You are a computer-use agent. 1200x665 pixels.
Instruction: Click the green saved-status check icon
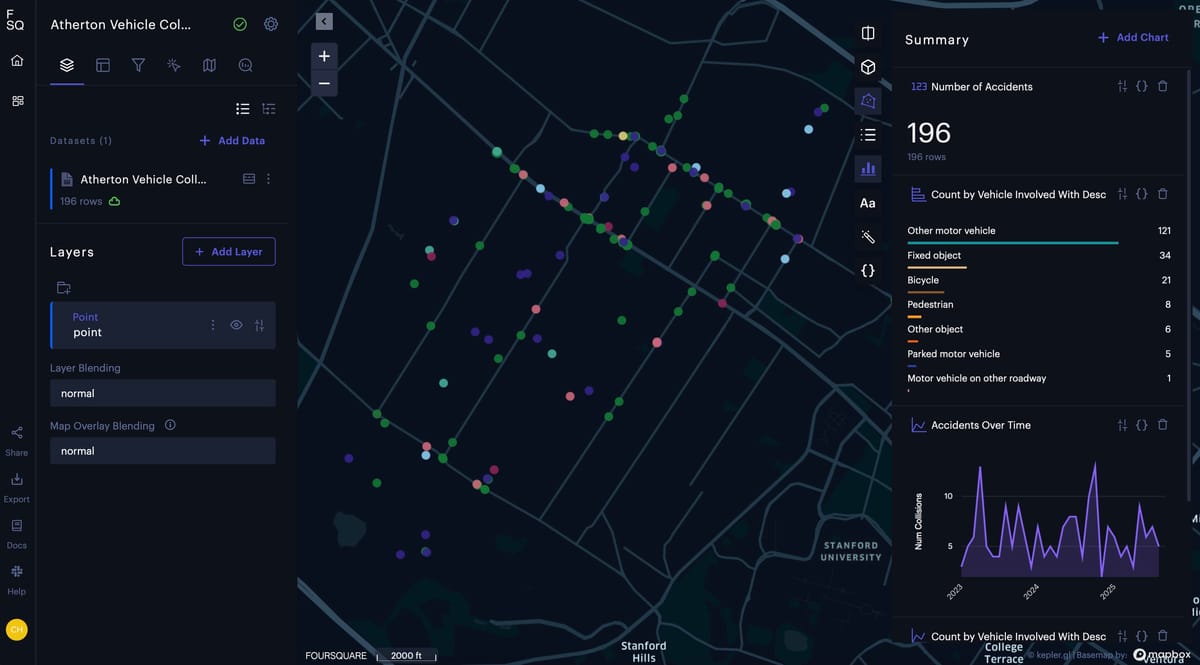[x=240, y=24]
